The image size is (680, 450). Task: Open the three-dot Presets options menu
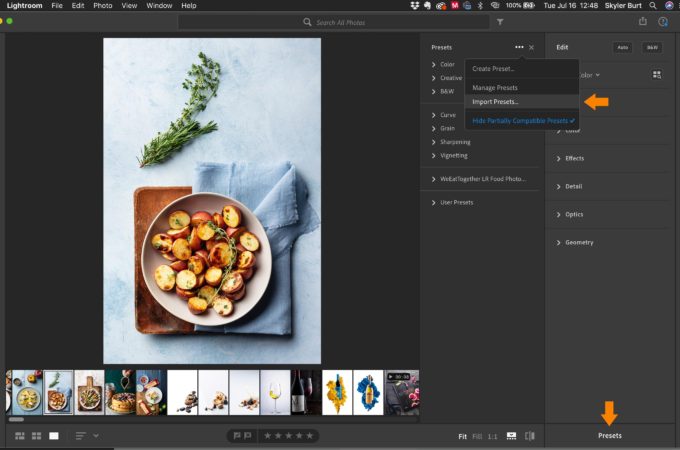519,47
